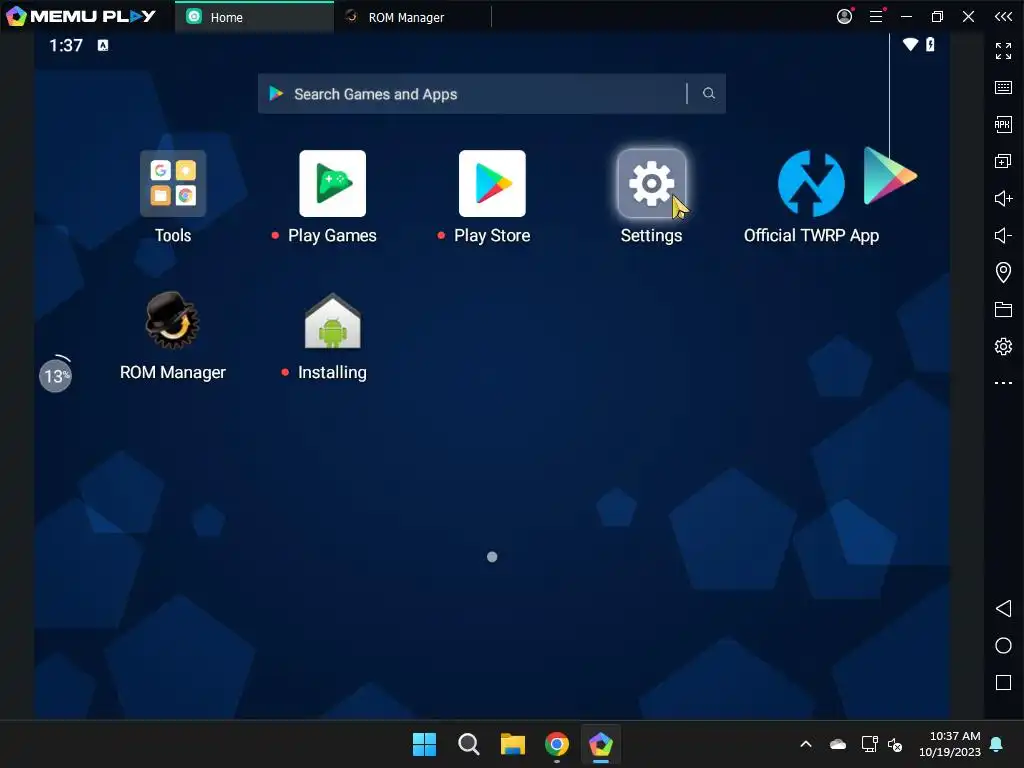This screenshot has width=1024, height=768.
Task: Click the battery status icon
Action: [930, 44]
